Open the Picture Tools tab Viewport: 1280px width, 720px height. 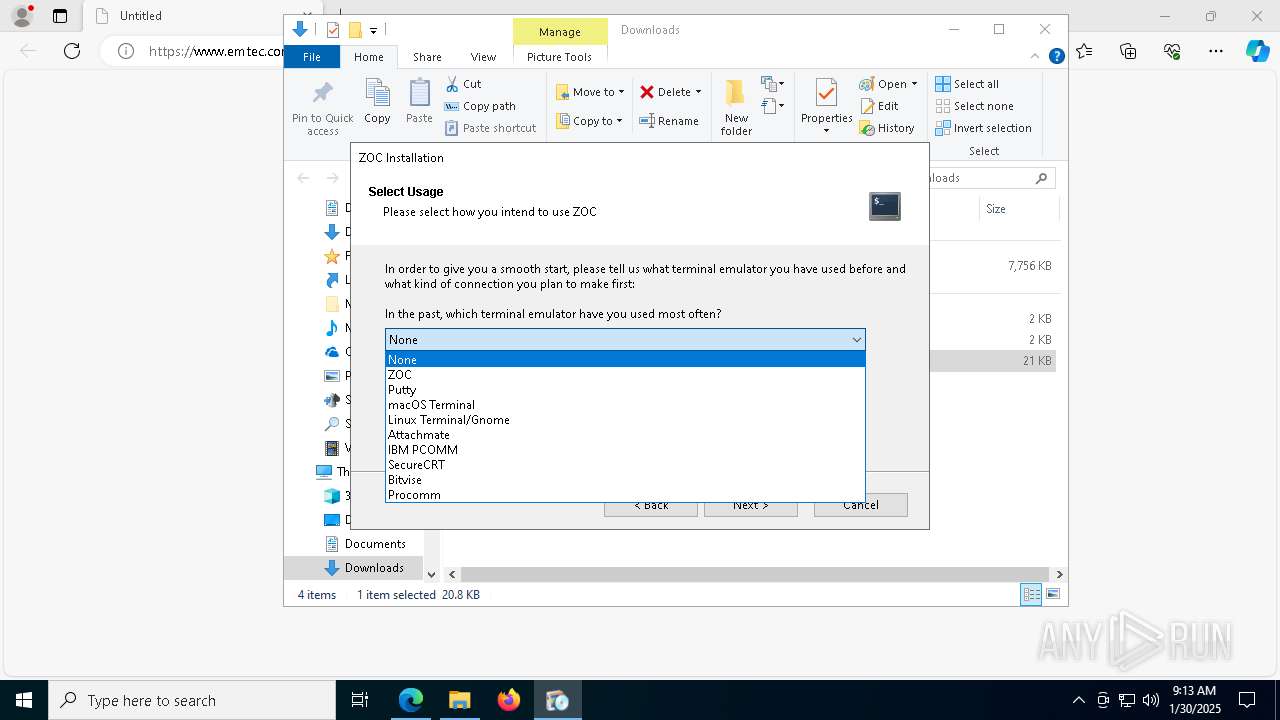click(559, 57)
